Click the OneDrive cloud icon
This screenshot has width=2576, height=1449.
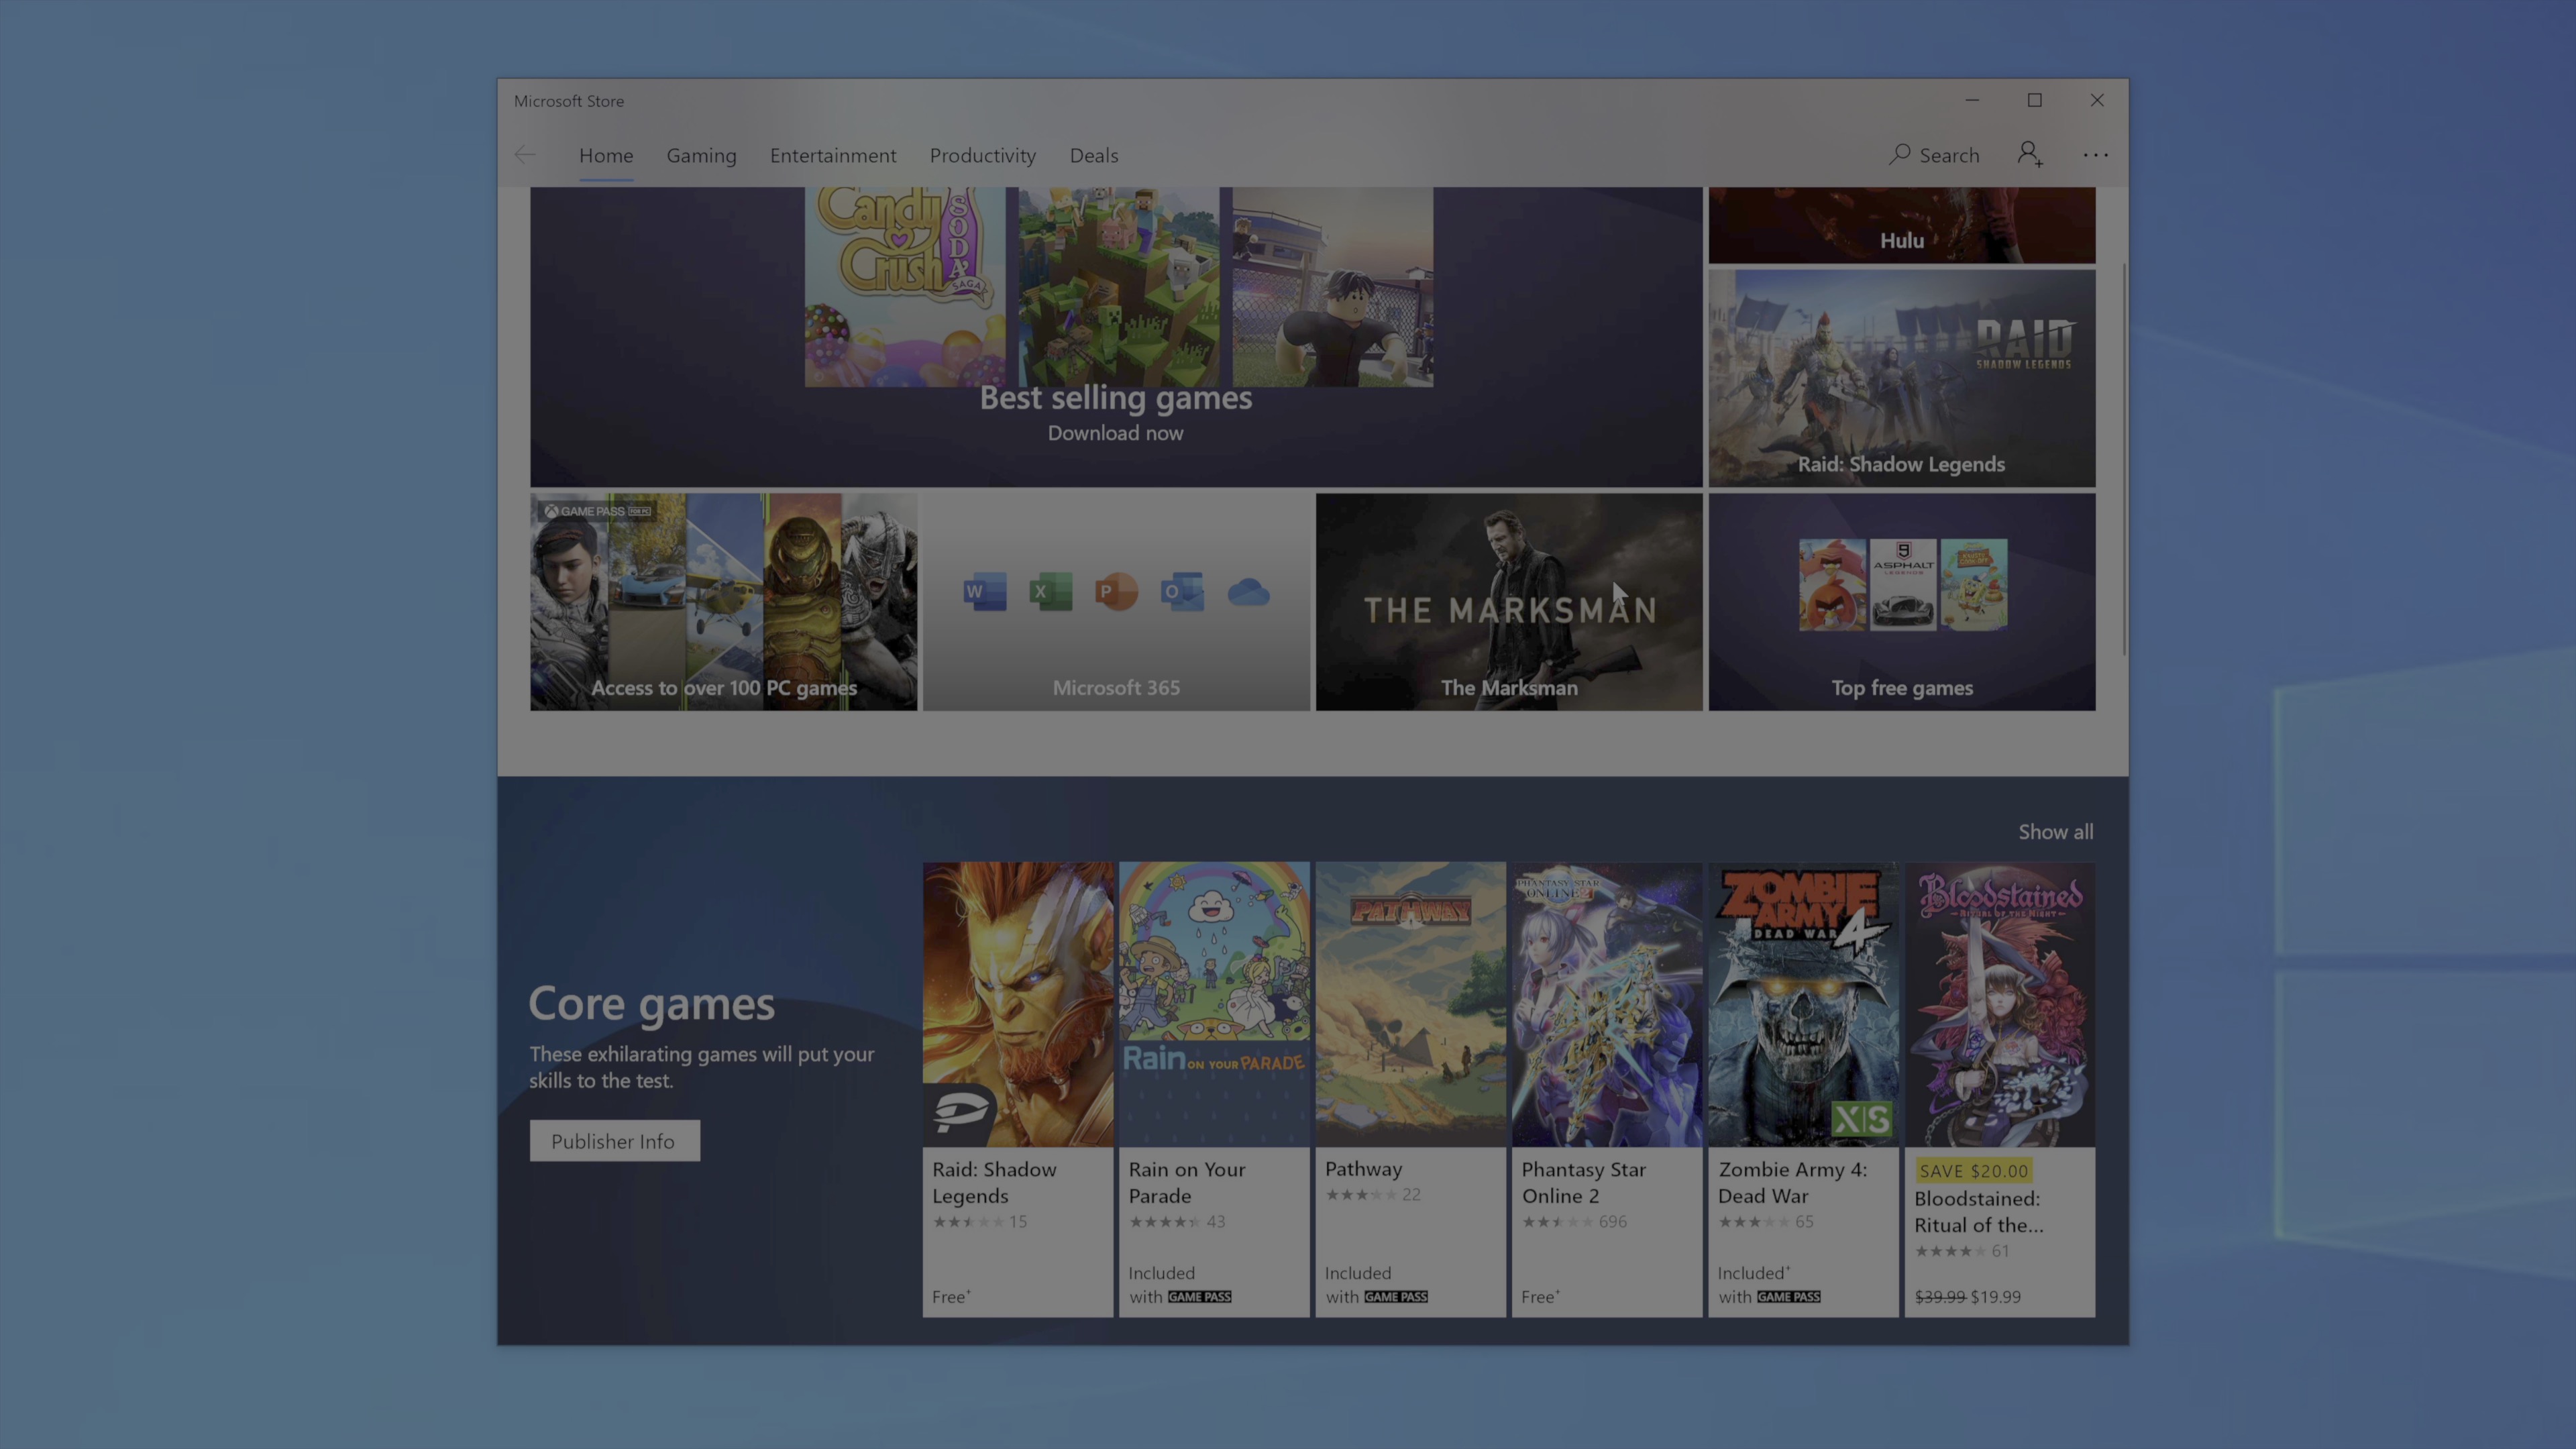(1249, 592)
